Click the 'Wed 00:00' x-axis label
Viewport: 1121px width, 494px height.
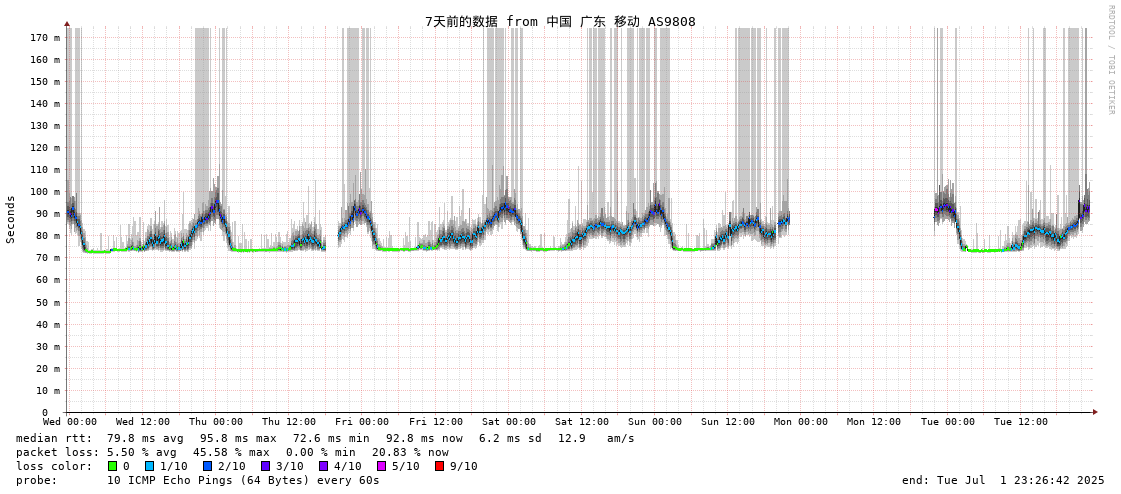point(70,422)
